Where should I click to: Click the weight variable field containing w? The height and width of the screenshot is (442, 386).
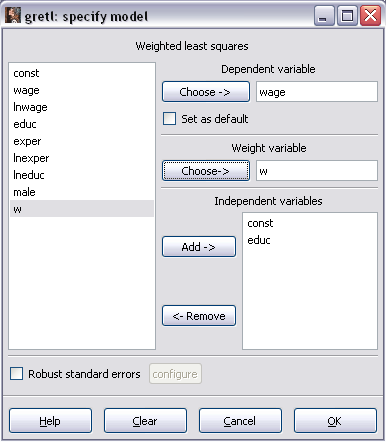click(x=317, y=171)
